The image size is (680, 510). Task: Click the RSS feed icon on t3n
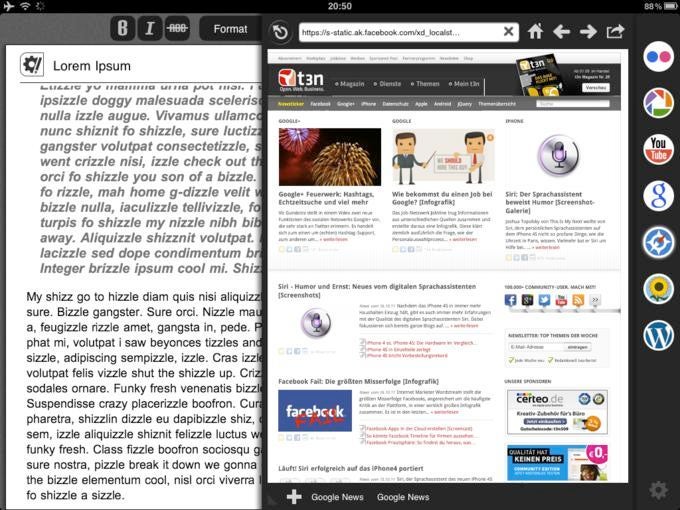click(x=578, y=300)
